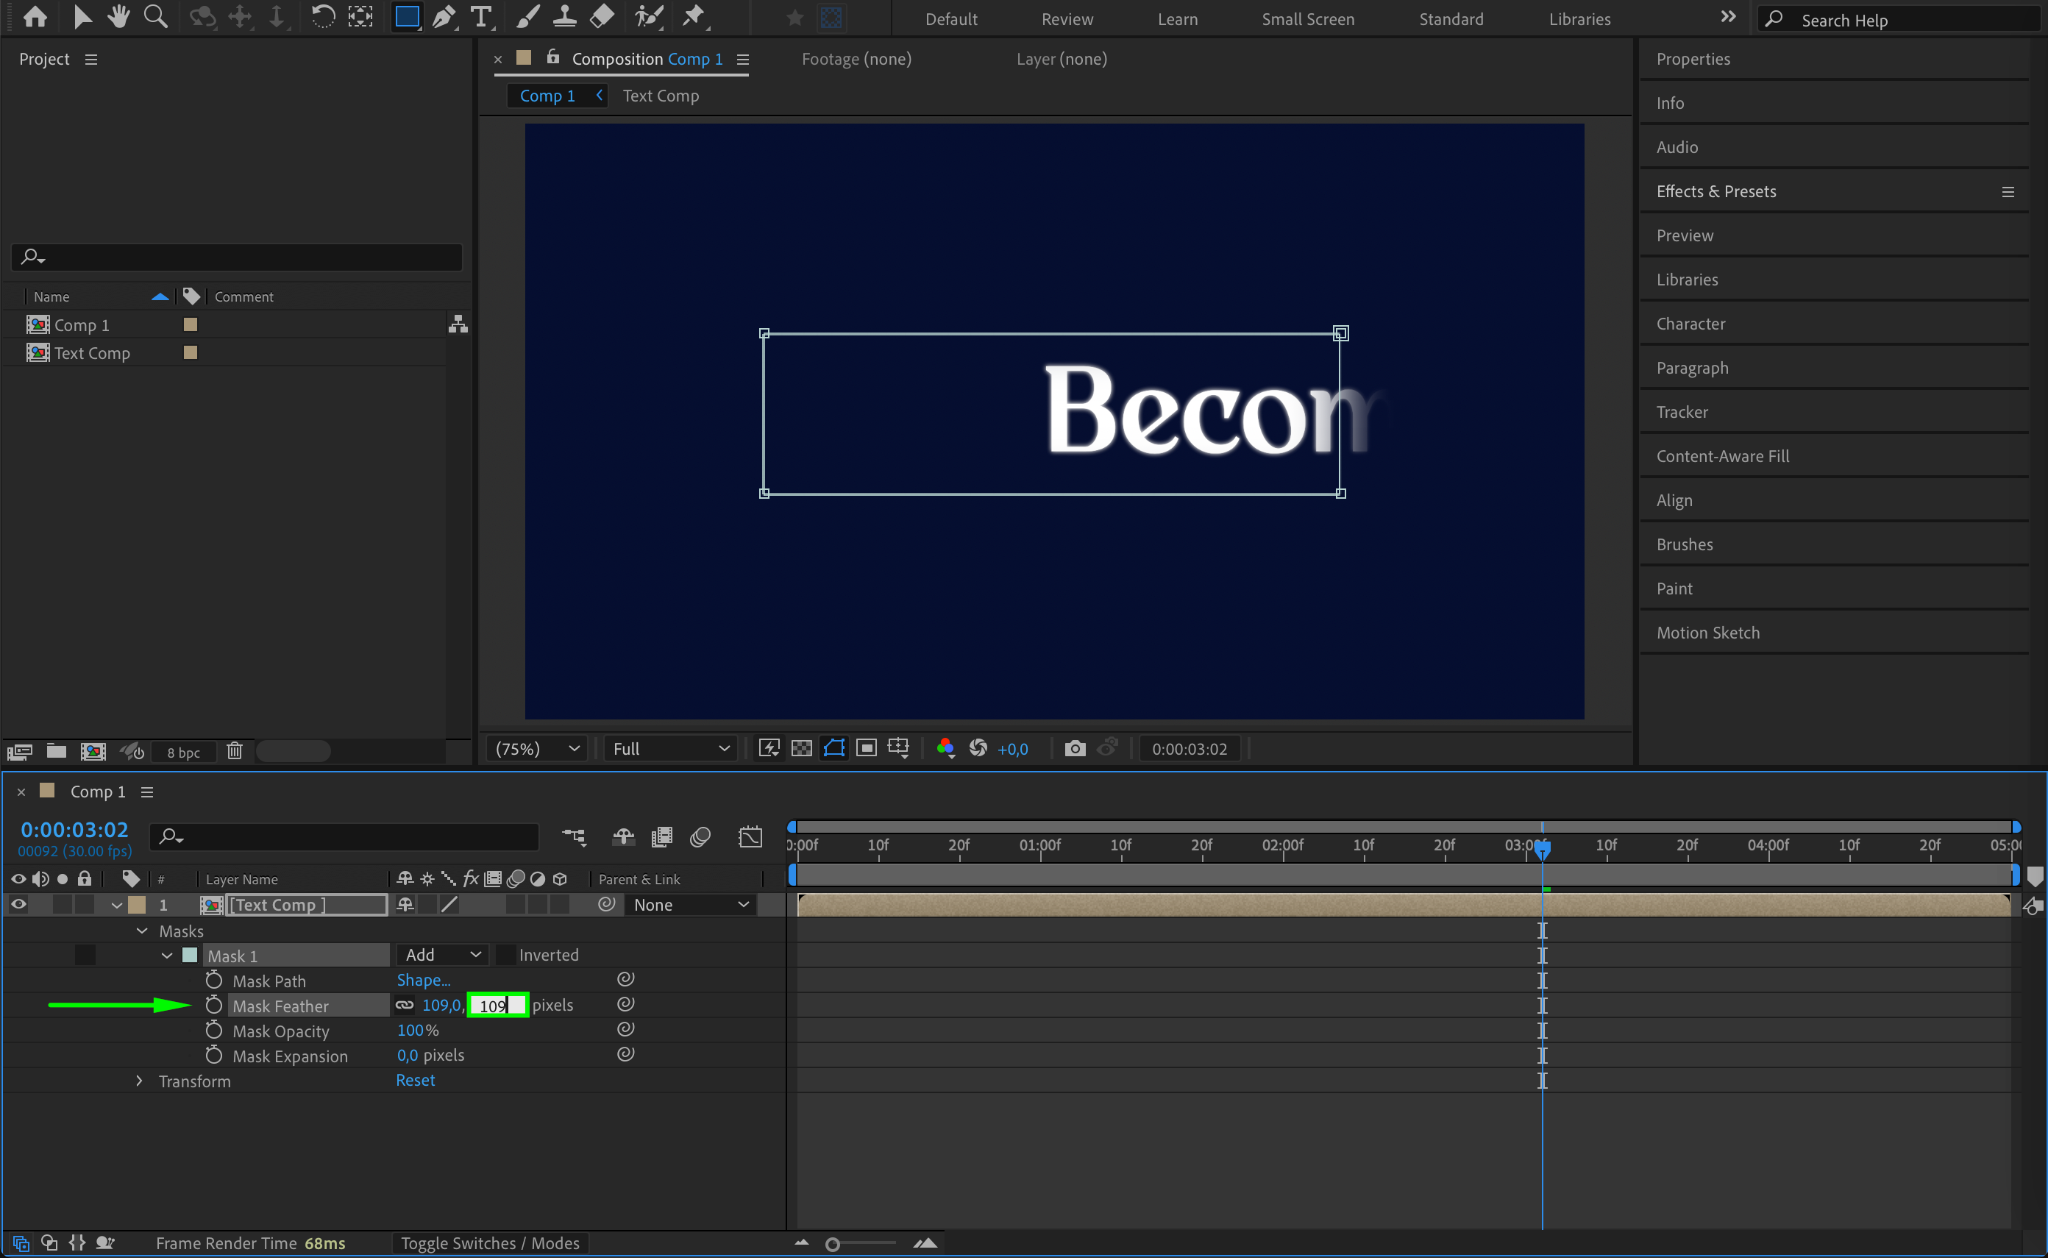Viewport: 2048px width, 1258px height.
Task: Open the viewer resolution Full dropdown
Action: pos(670,748)
